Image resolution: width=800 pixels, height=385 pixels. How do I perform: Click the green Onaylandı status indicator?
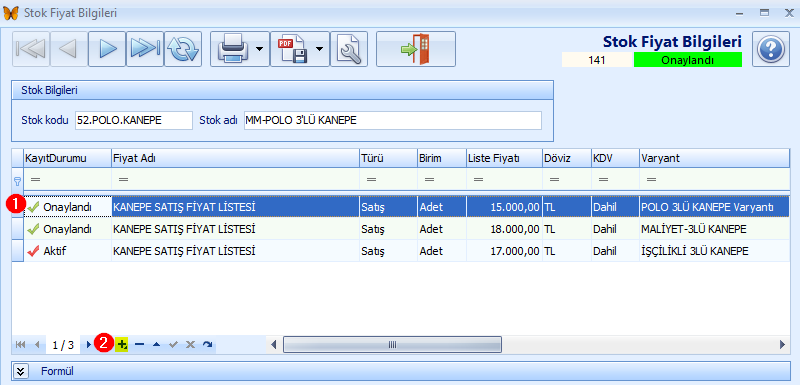coord(687,60)
